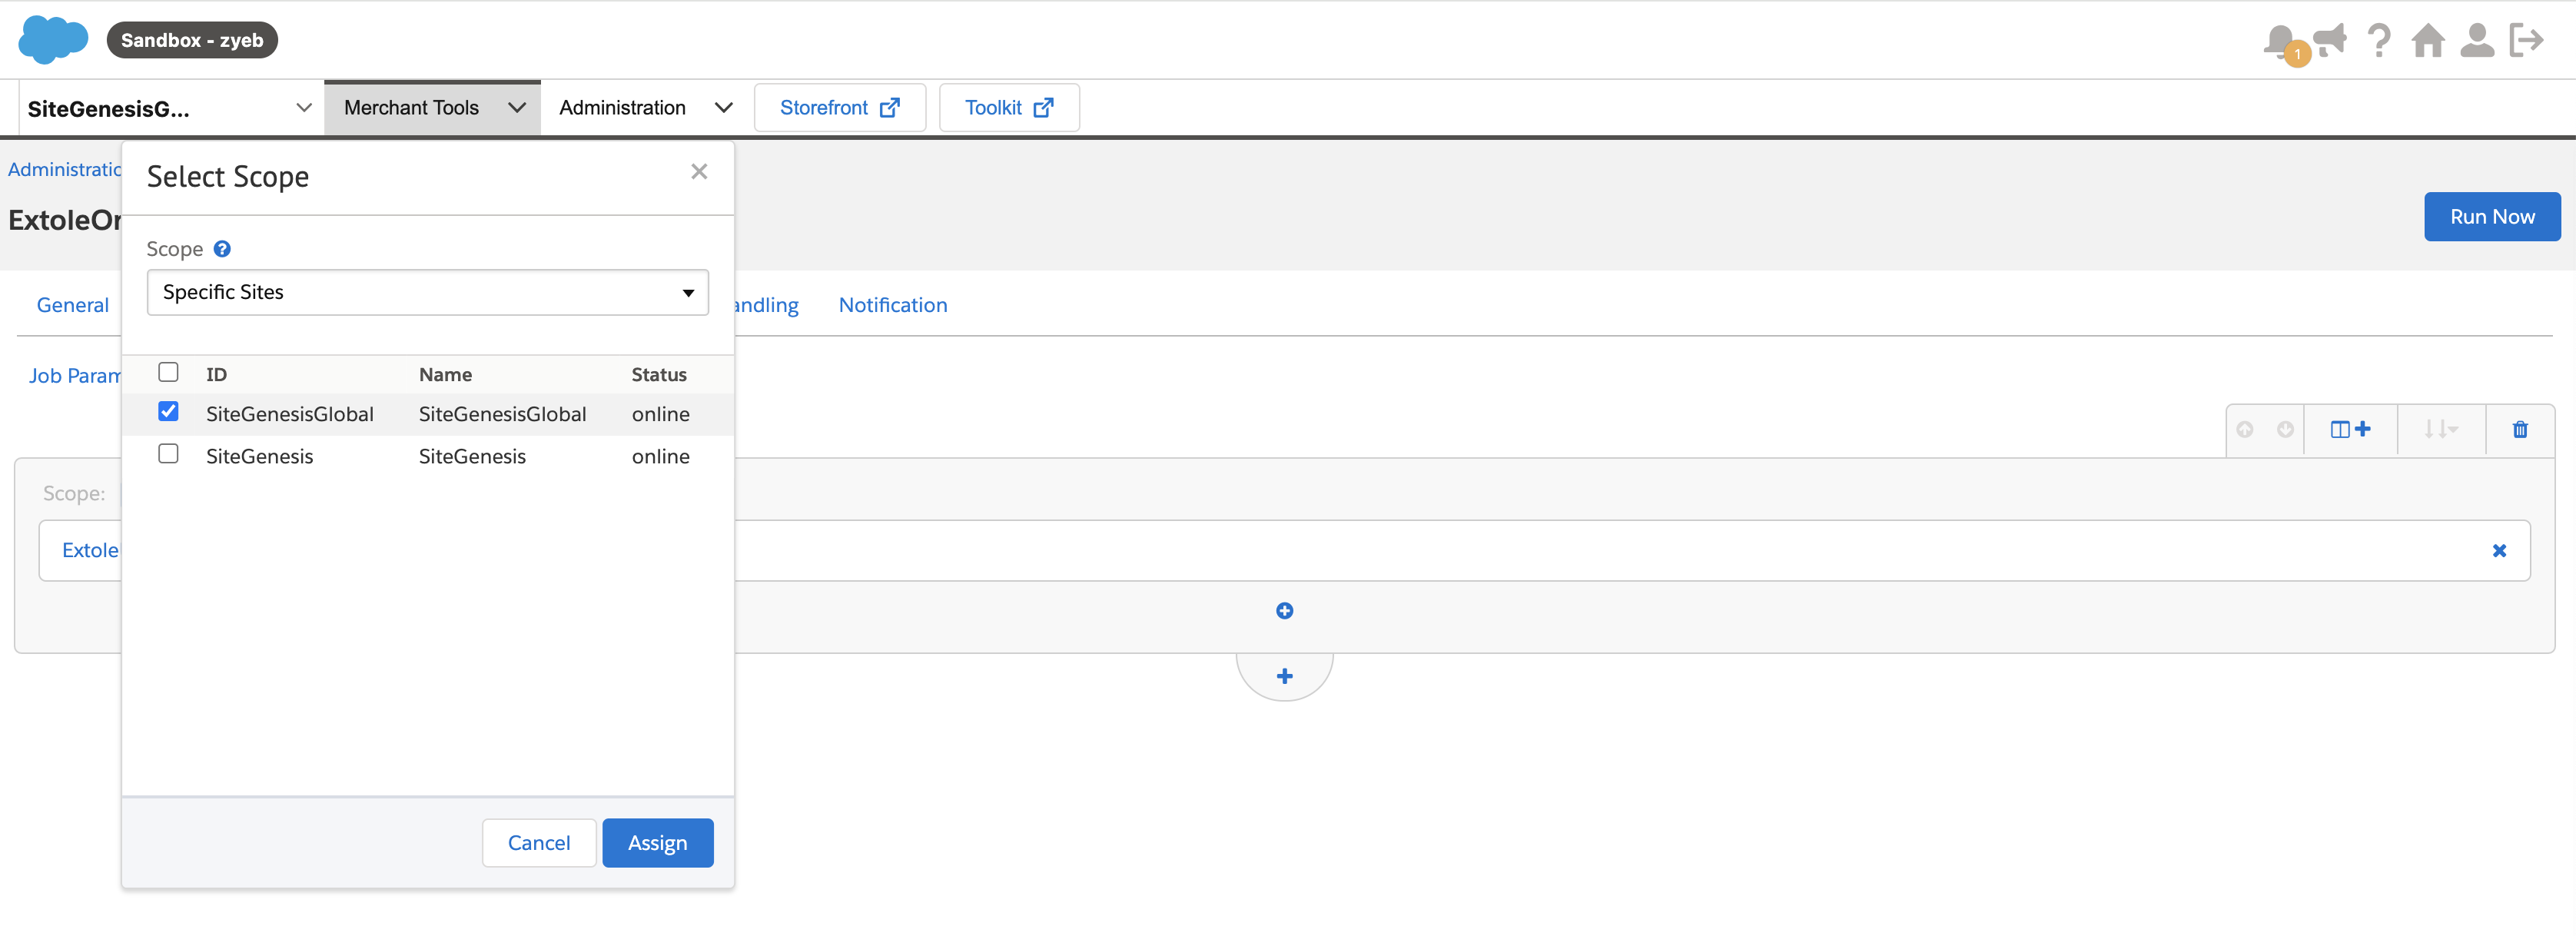Click the move step down arrow icon
Viewport: 2576px width, 936px height.
[x=2285, y=430]
